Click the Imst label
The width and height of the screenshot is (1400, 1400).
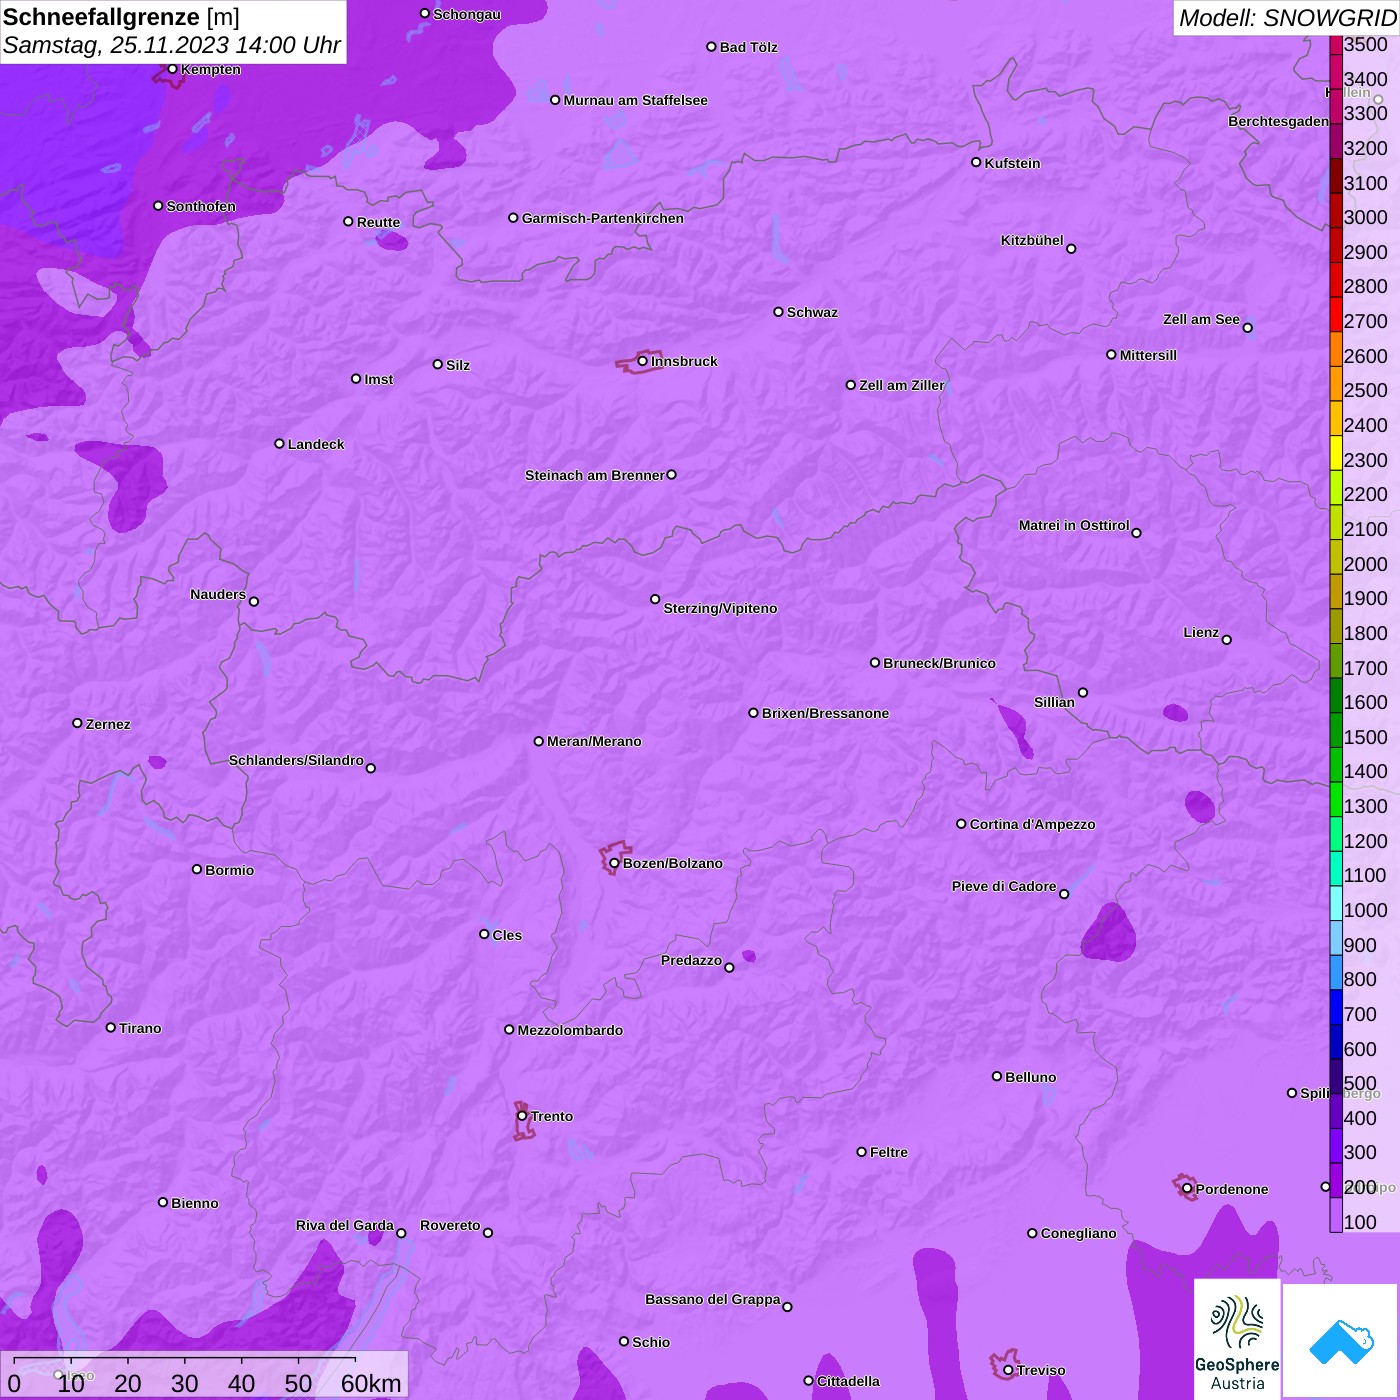(379, 379)
